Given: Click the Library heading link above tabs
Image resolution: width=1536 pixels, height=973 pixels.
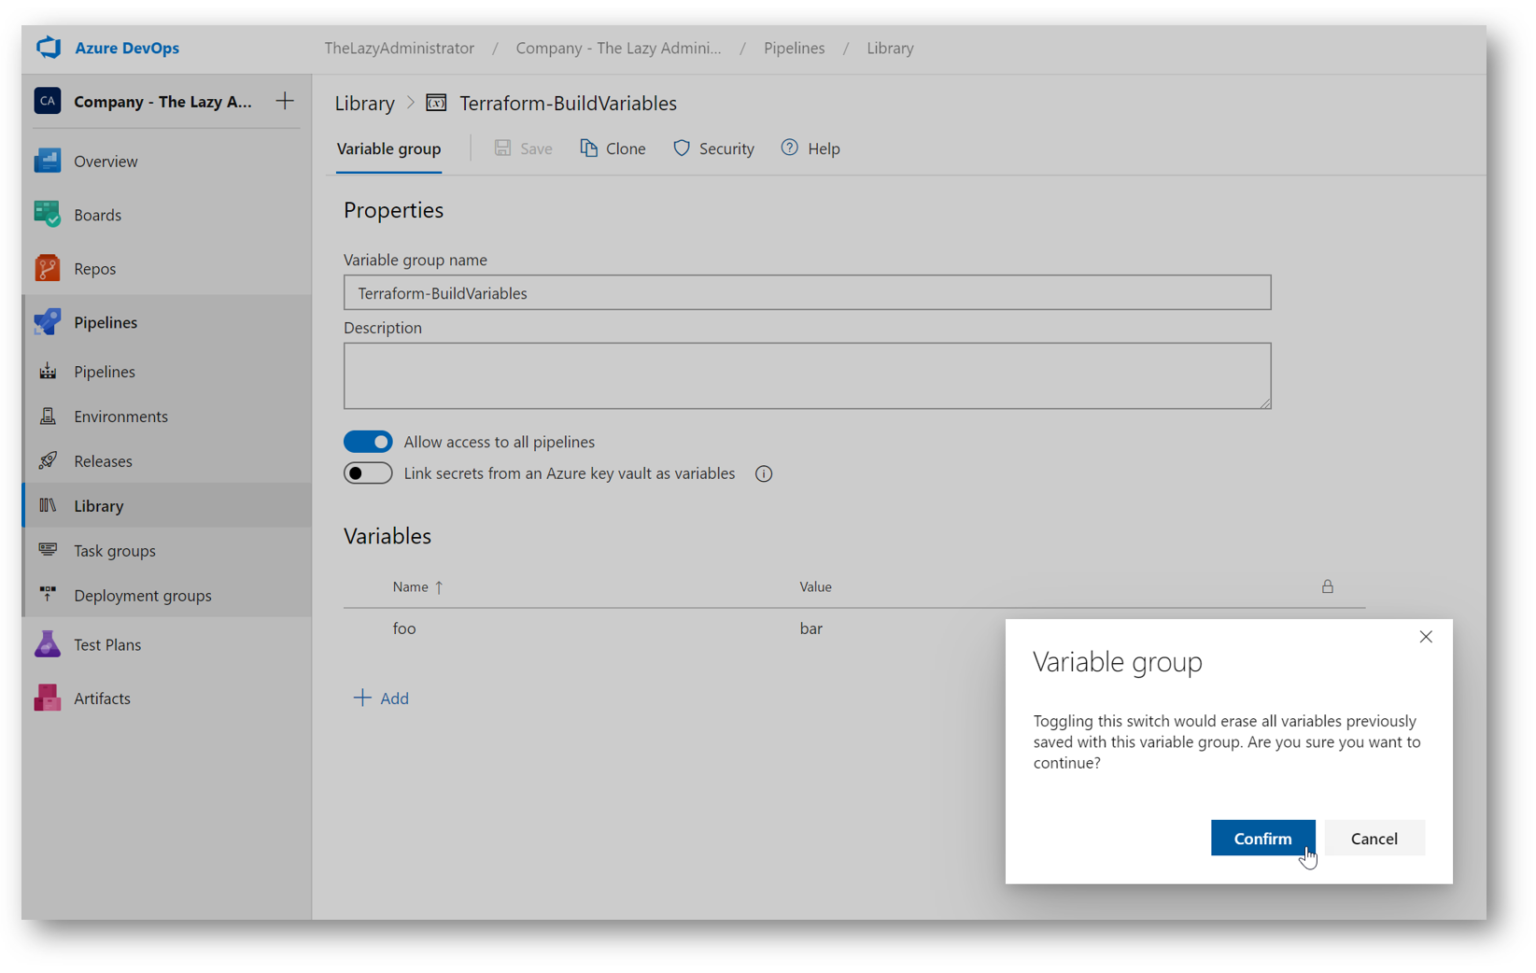Looking at the screenshot, I should [364, 103].
